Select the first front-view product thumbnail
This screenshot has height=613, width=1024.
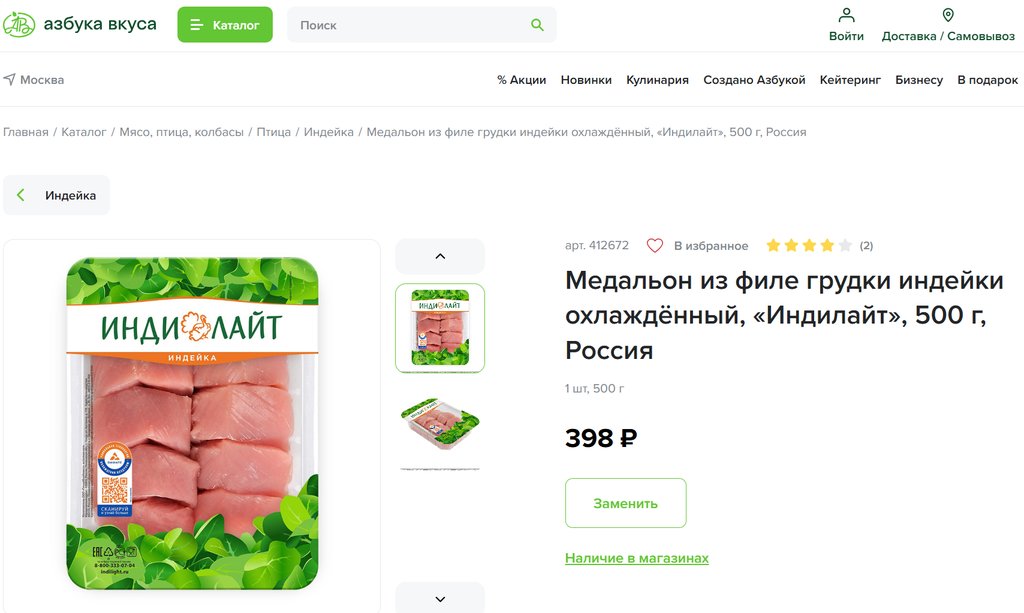[440, 328]
